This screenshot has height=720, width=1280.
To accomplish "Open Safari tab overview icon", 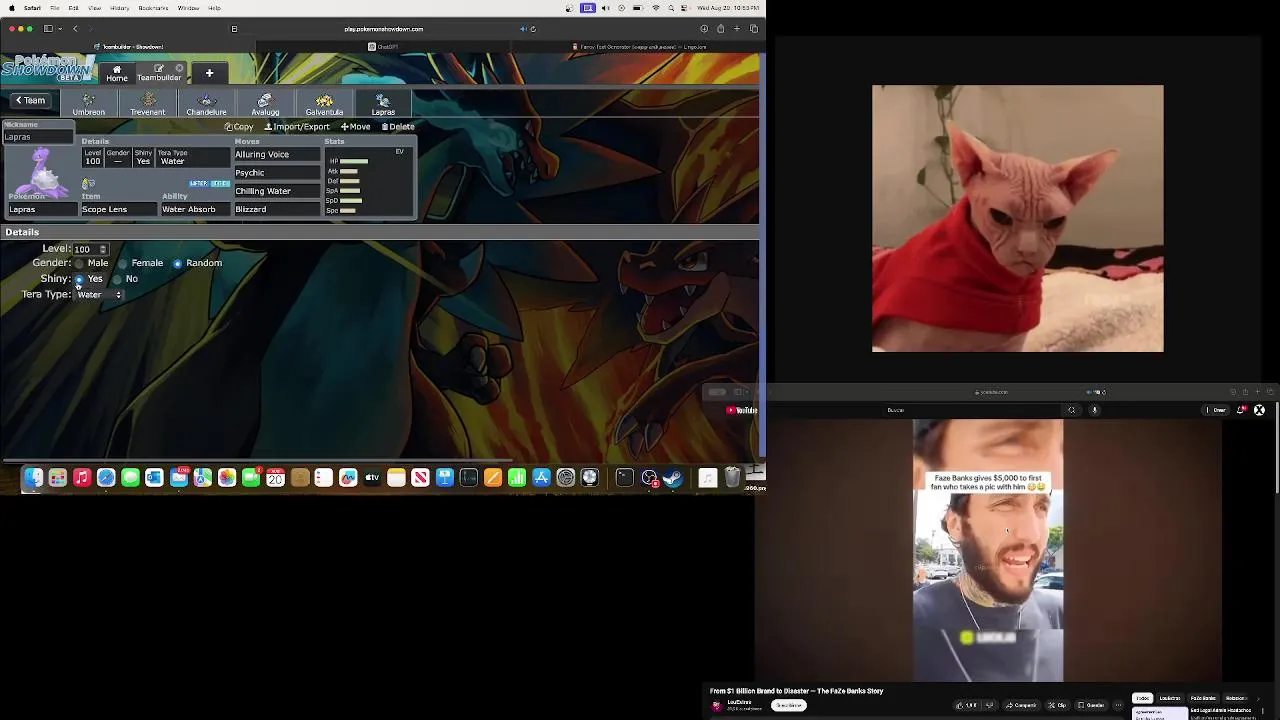I will 754,29.
